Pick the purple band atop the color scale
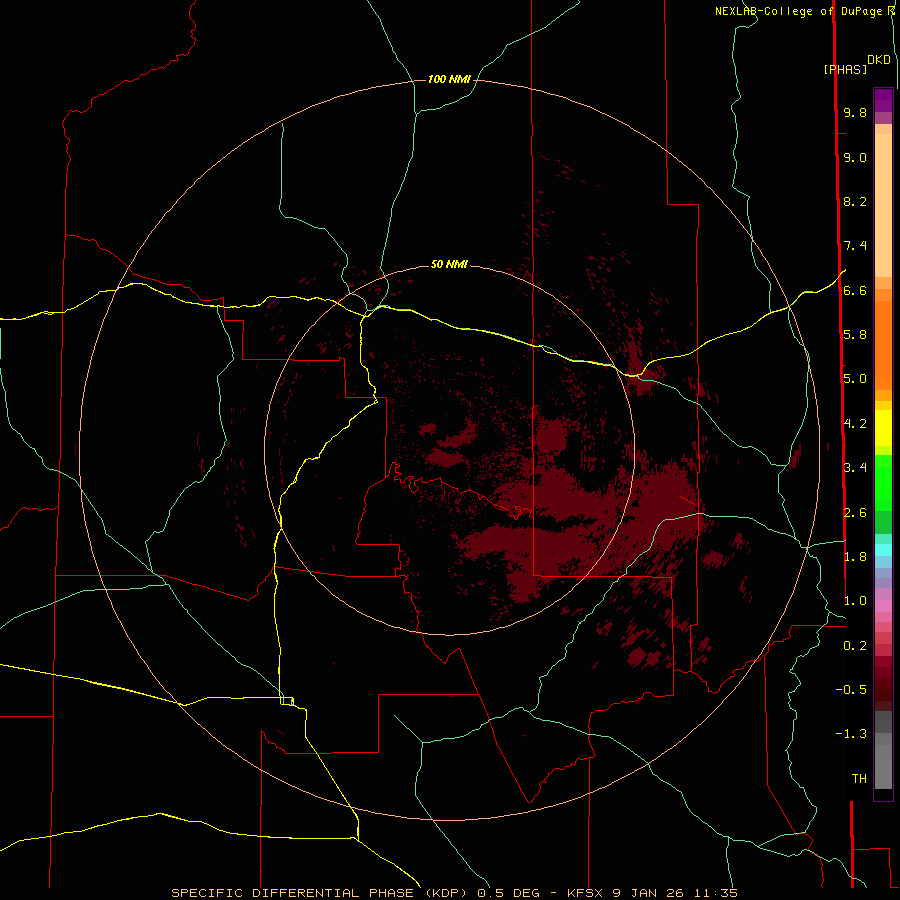900x900 pixels. (x=883, y=101)
